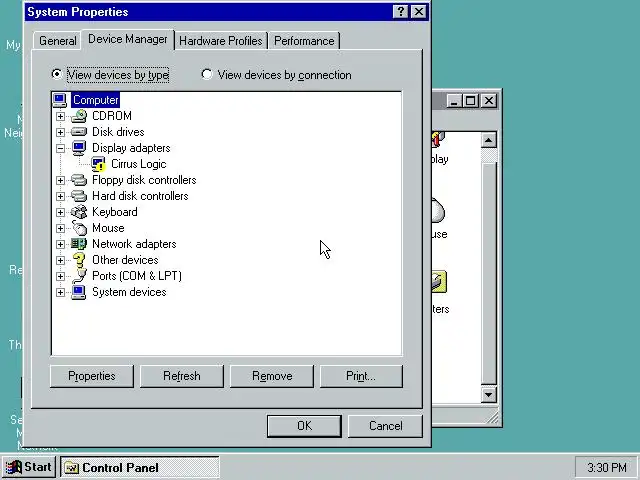Click the Cirrus Logic warning icon
Image resolution: width=640 pixels, height=480 pixels.
tap(98, 164)
